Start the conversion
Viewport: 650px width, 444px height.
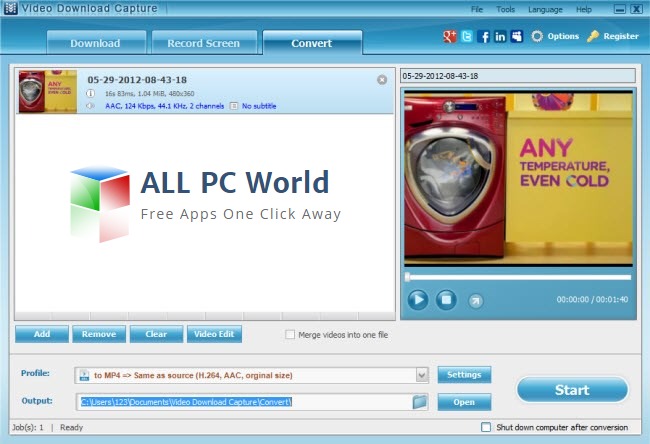(572, 390)
